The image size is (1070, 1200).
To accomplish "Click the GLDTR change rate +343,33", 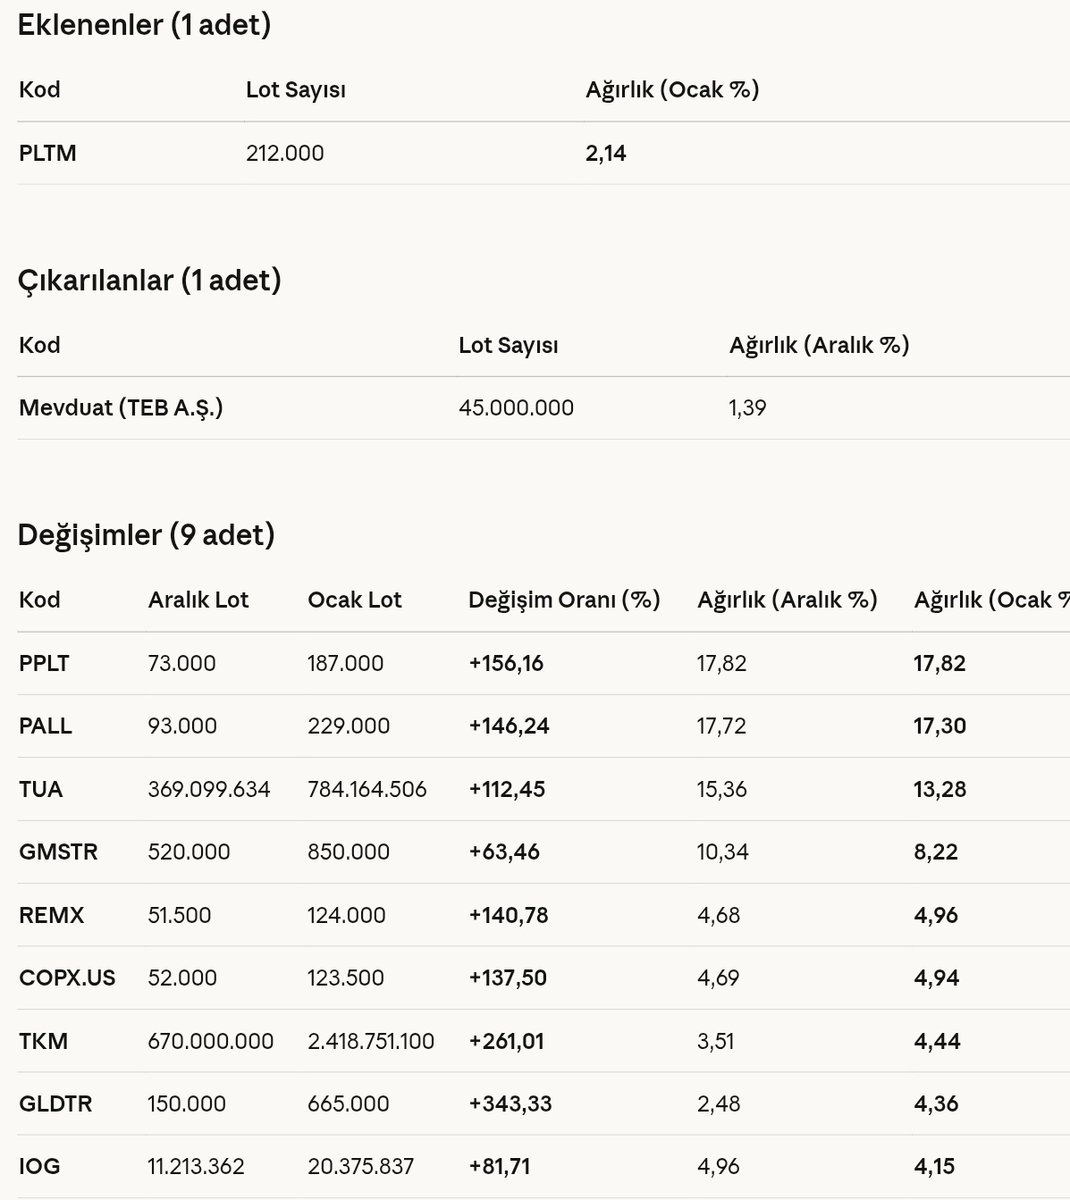I will (510, 1104).
